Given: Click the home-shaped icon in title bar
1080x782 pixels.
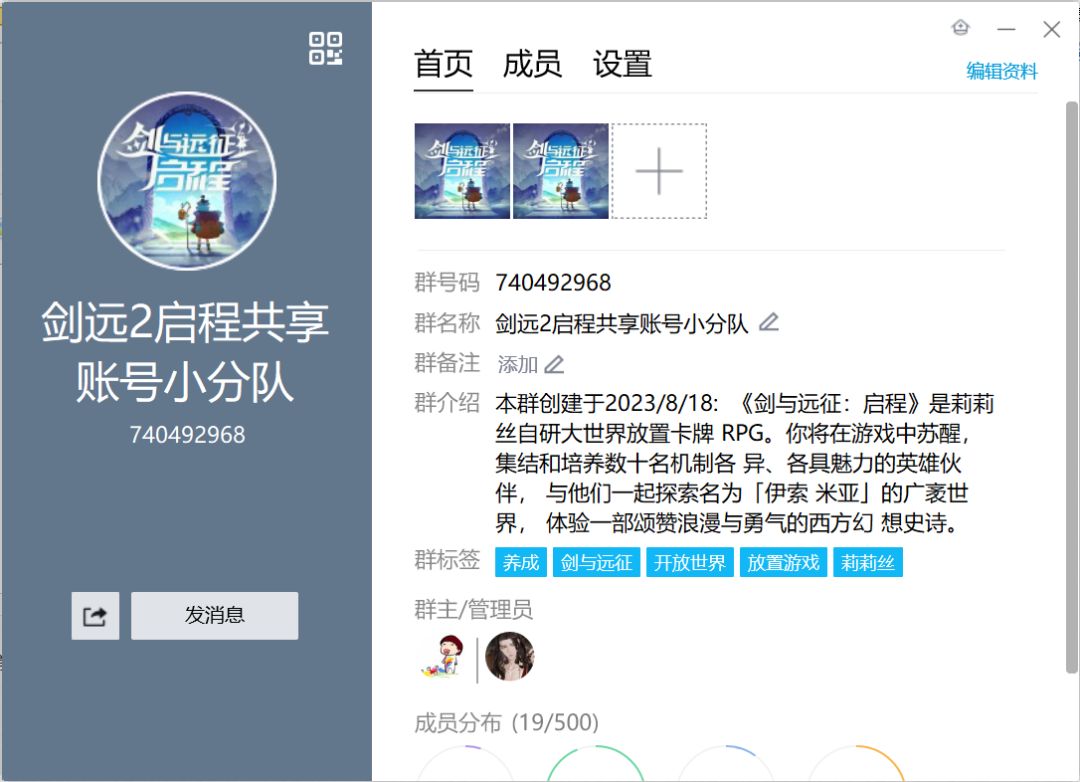Looking at the screenshot, I should [x=960, y=28].
